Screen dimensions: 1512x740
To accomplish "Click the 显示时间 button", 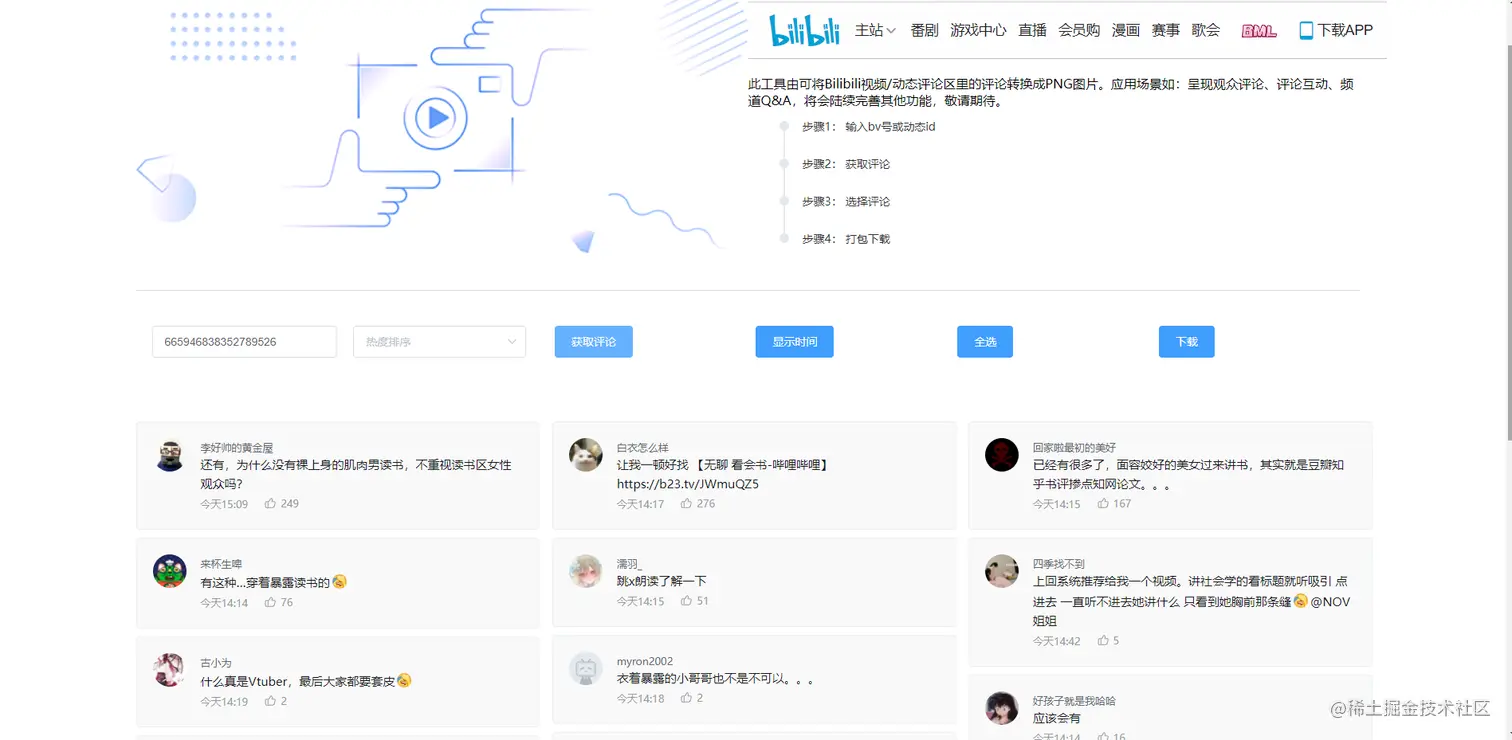I will [795, 342].
